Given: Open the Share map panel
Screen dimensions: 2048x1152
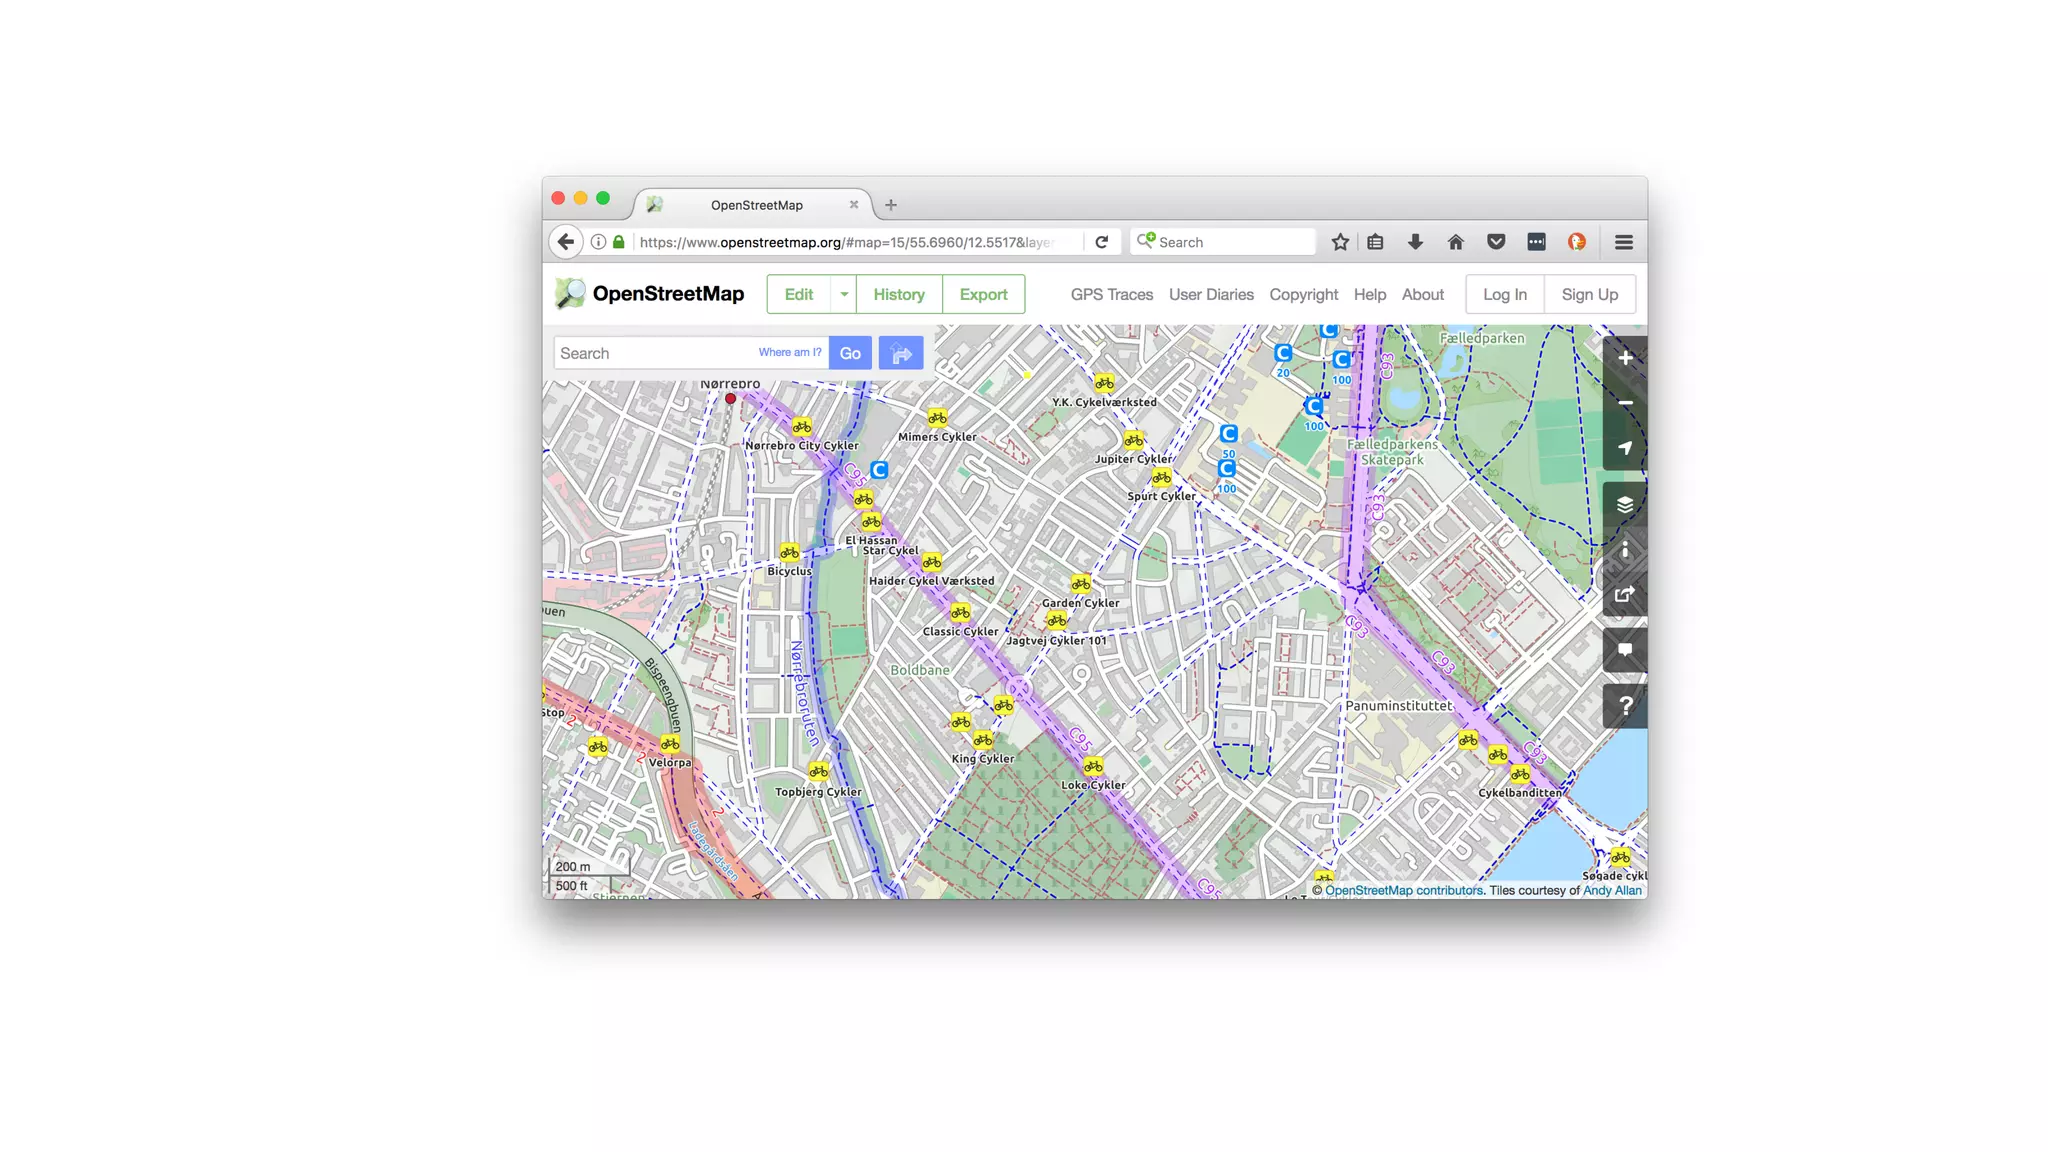Looking at the screenshot, I should tap(1625, 594).
